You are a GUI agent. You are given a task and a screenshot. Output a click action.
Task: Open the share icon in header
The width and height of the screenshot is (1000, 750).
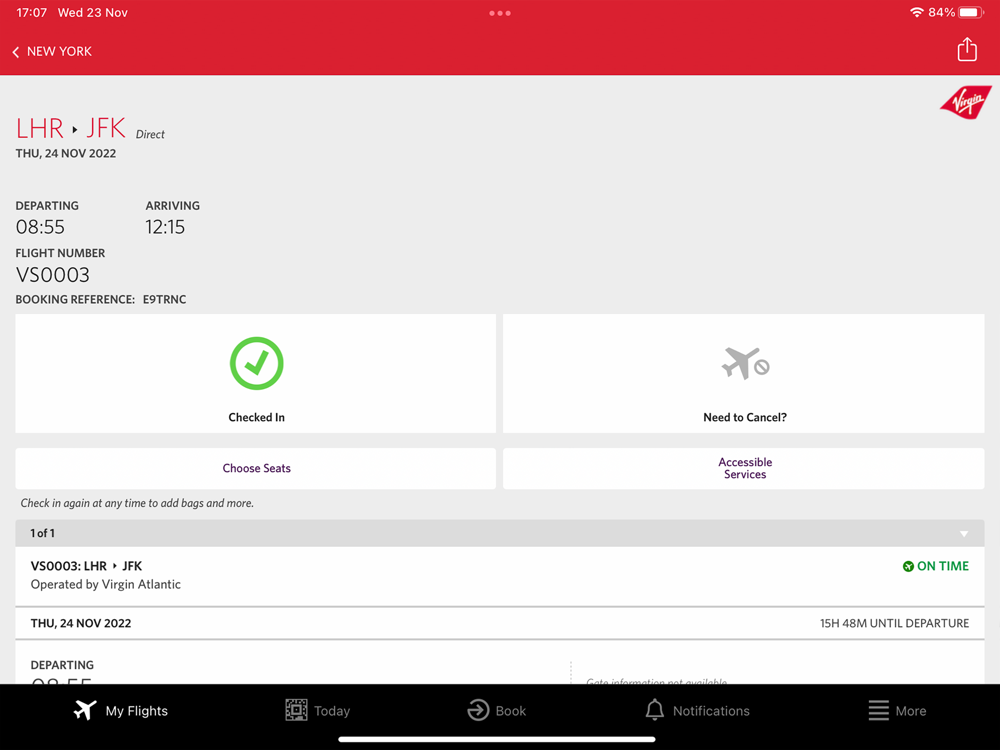click(x=967, y=49)
